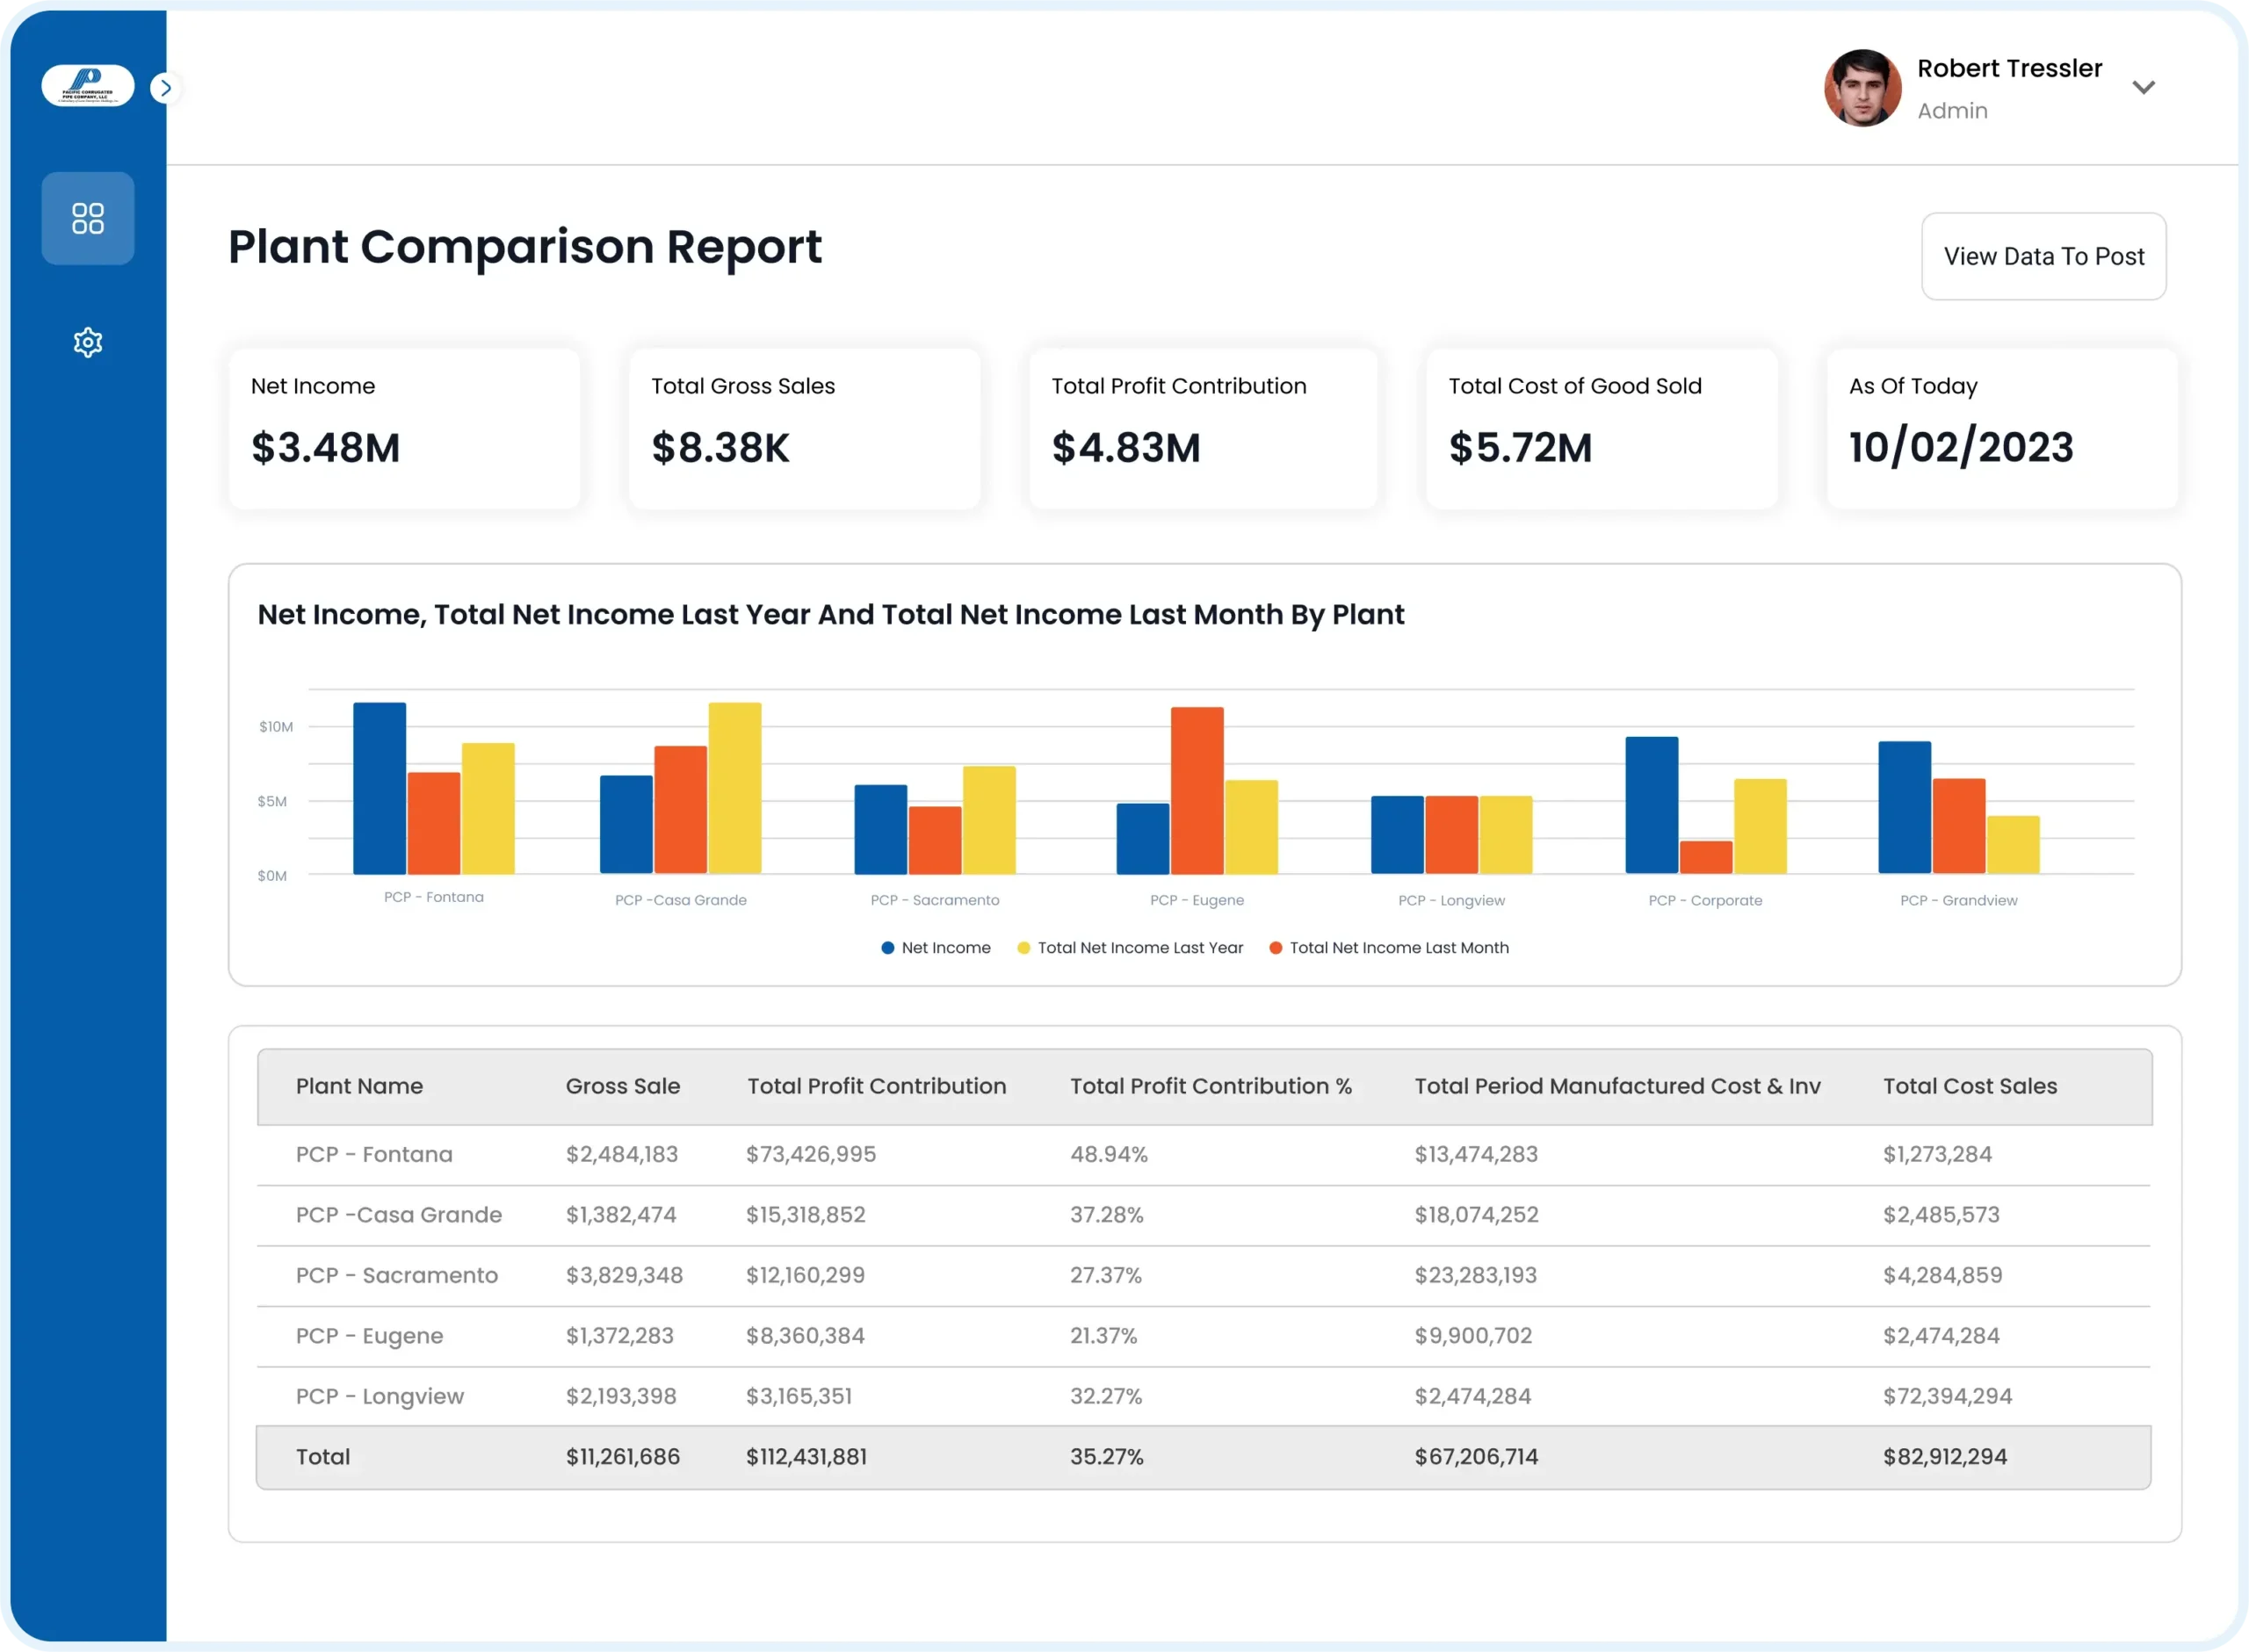Click the yellow bar for PCP - Sacramento
2249x1652 pixels.
click(989, 821)
